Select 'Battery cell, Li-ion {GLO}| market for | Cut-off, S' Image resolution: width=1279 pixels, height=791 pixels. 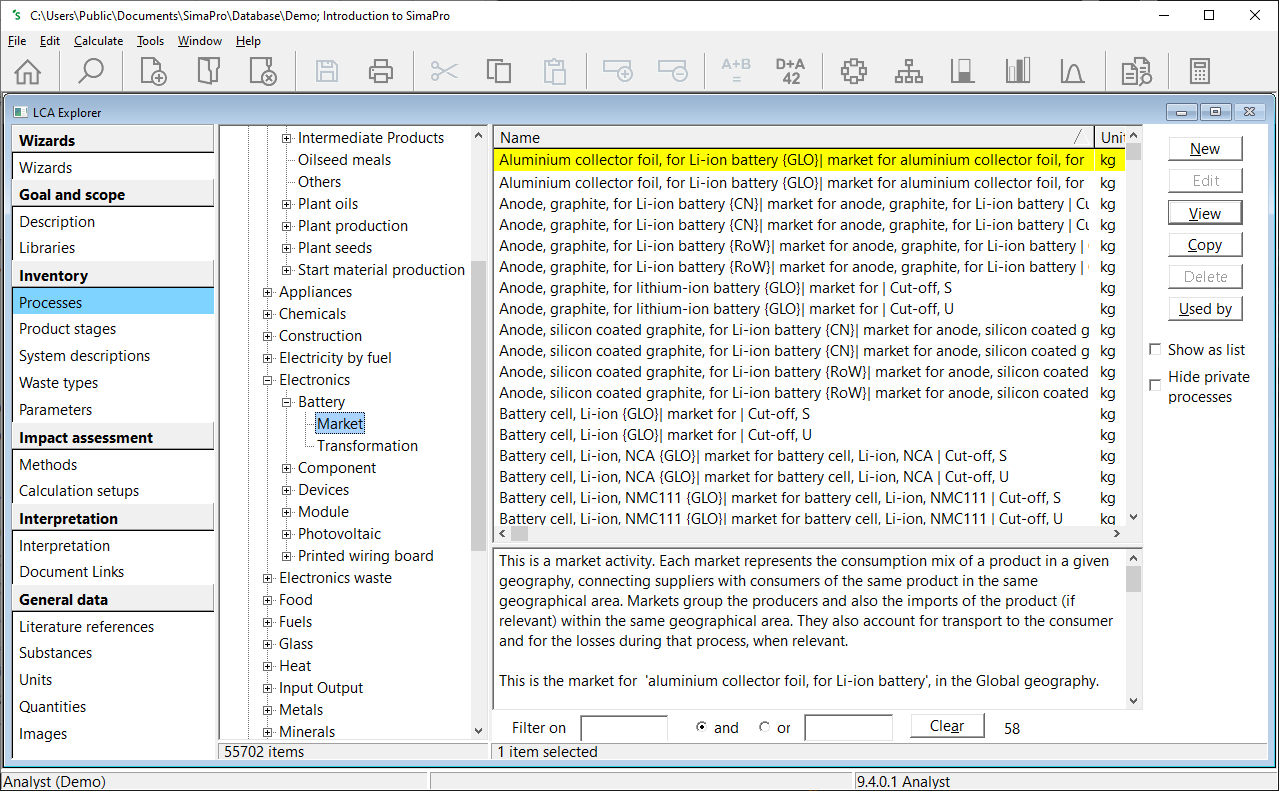[654, 414]
